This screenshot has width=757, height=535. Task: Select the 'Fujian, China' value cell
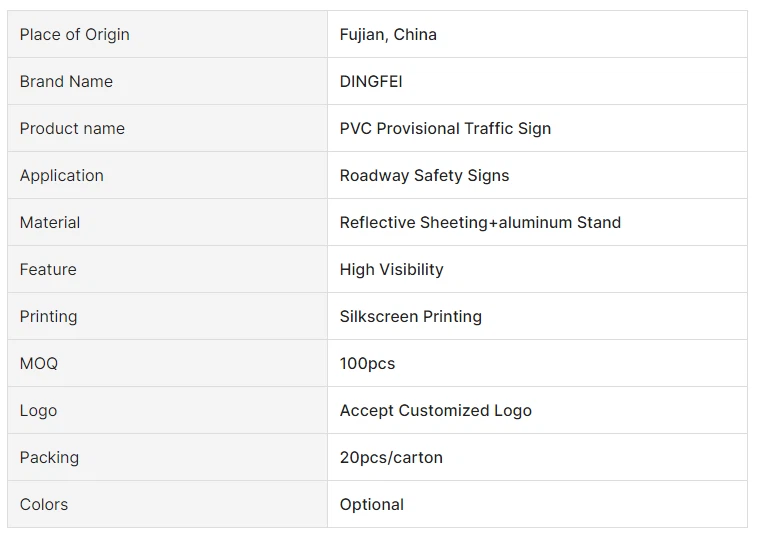(x=388, y=35)
